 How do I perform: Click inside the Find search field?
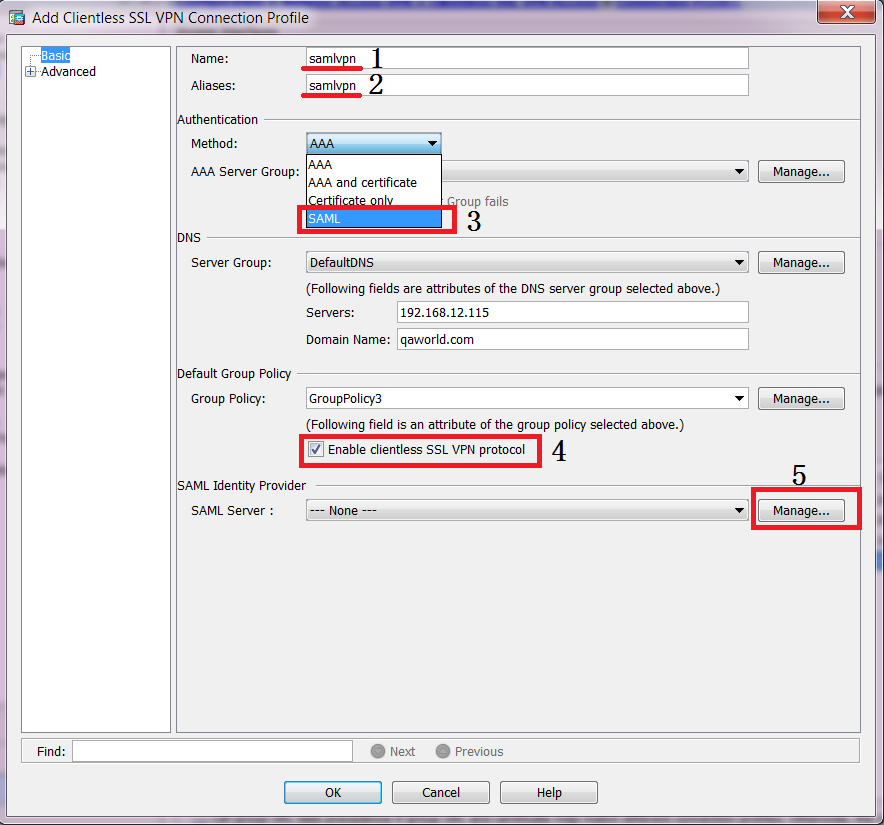click(212, 751)
